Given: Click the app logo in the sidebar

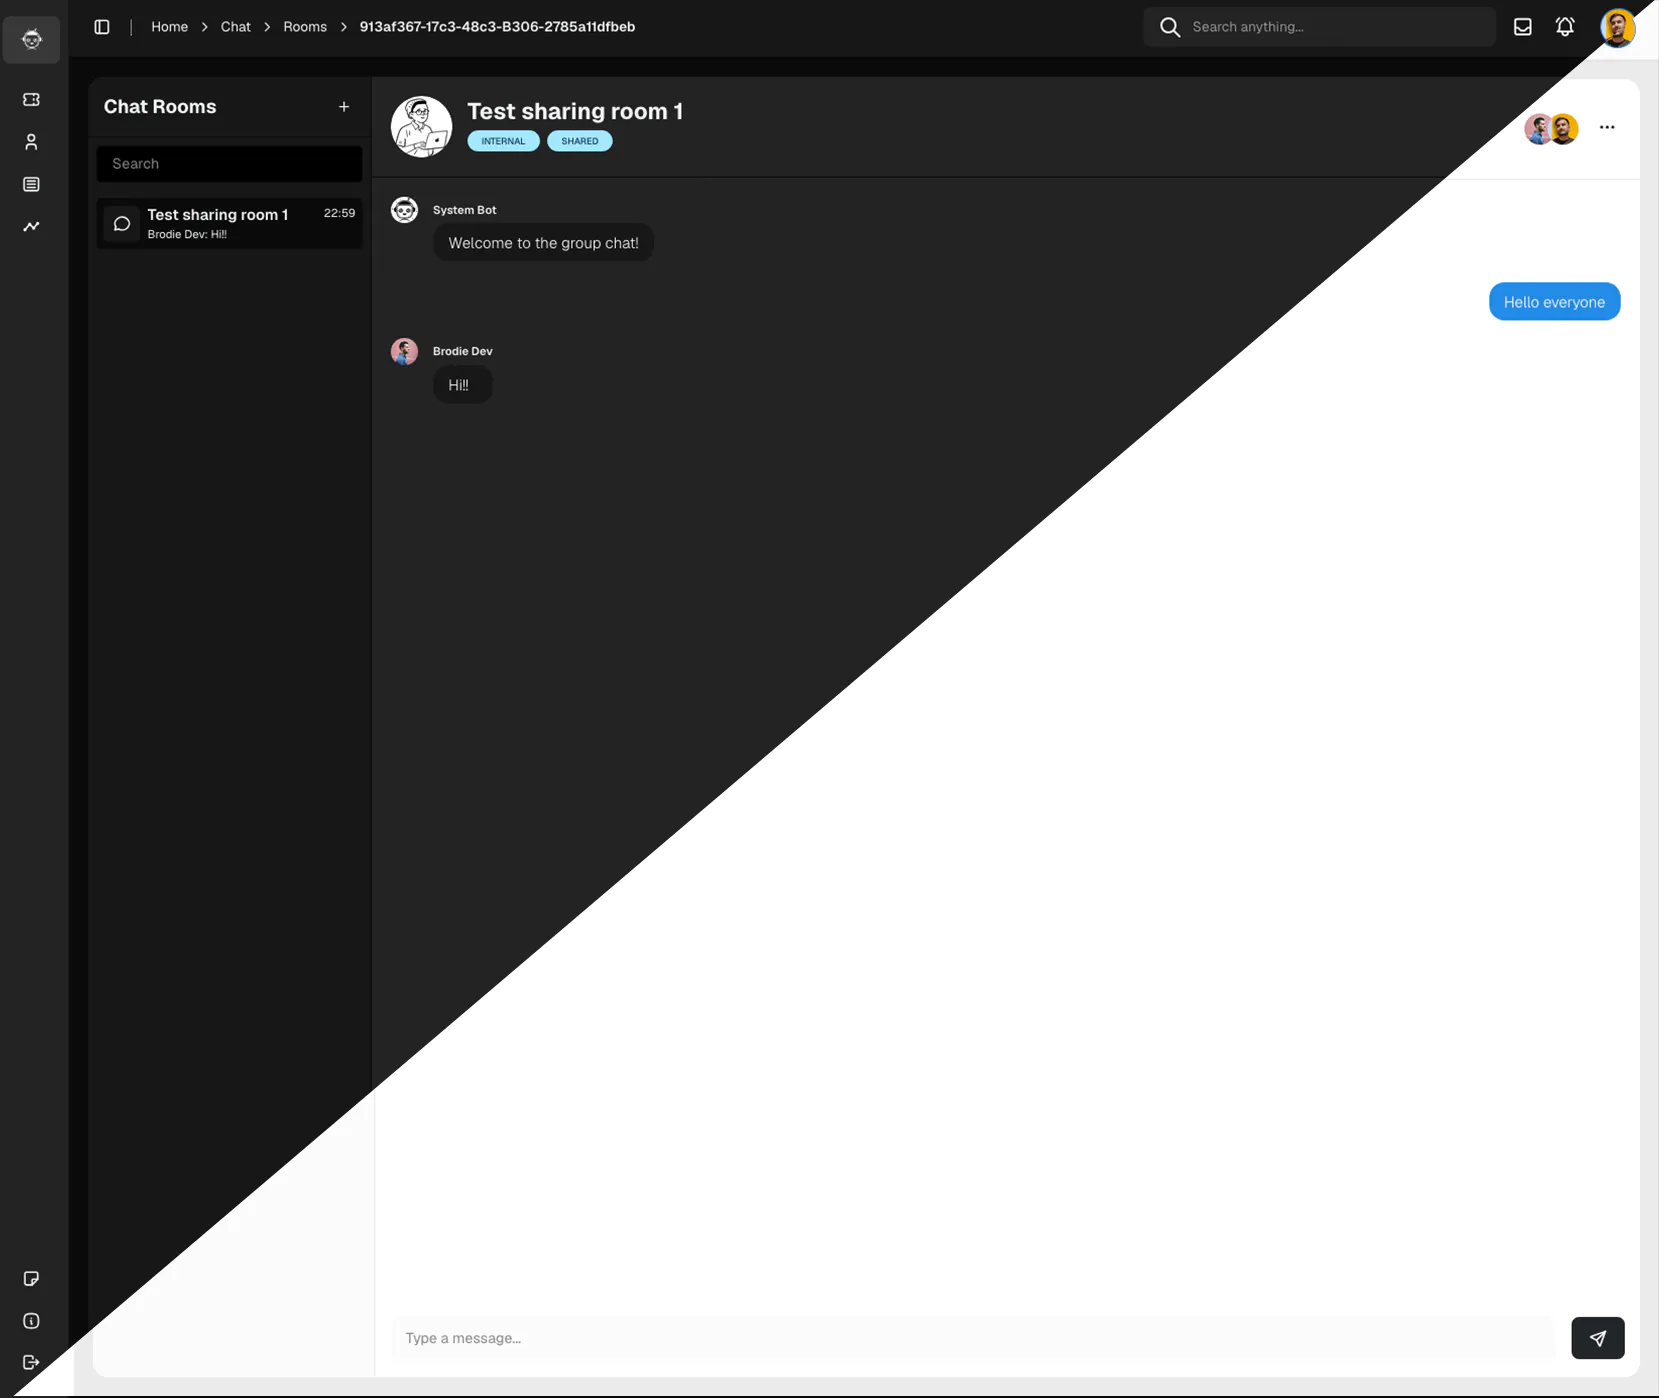Looking at the screenshot, I should tap(31, 40).
